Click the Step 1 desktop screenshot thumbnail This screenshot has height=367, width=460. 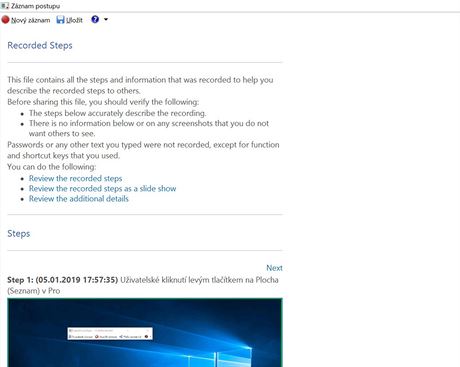tap(145, 332)
